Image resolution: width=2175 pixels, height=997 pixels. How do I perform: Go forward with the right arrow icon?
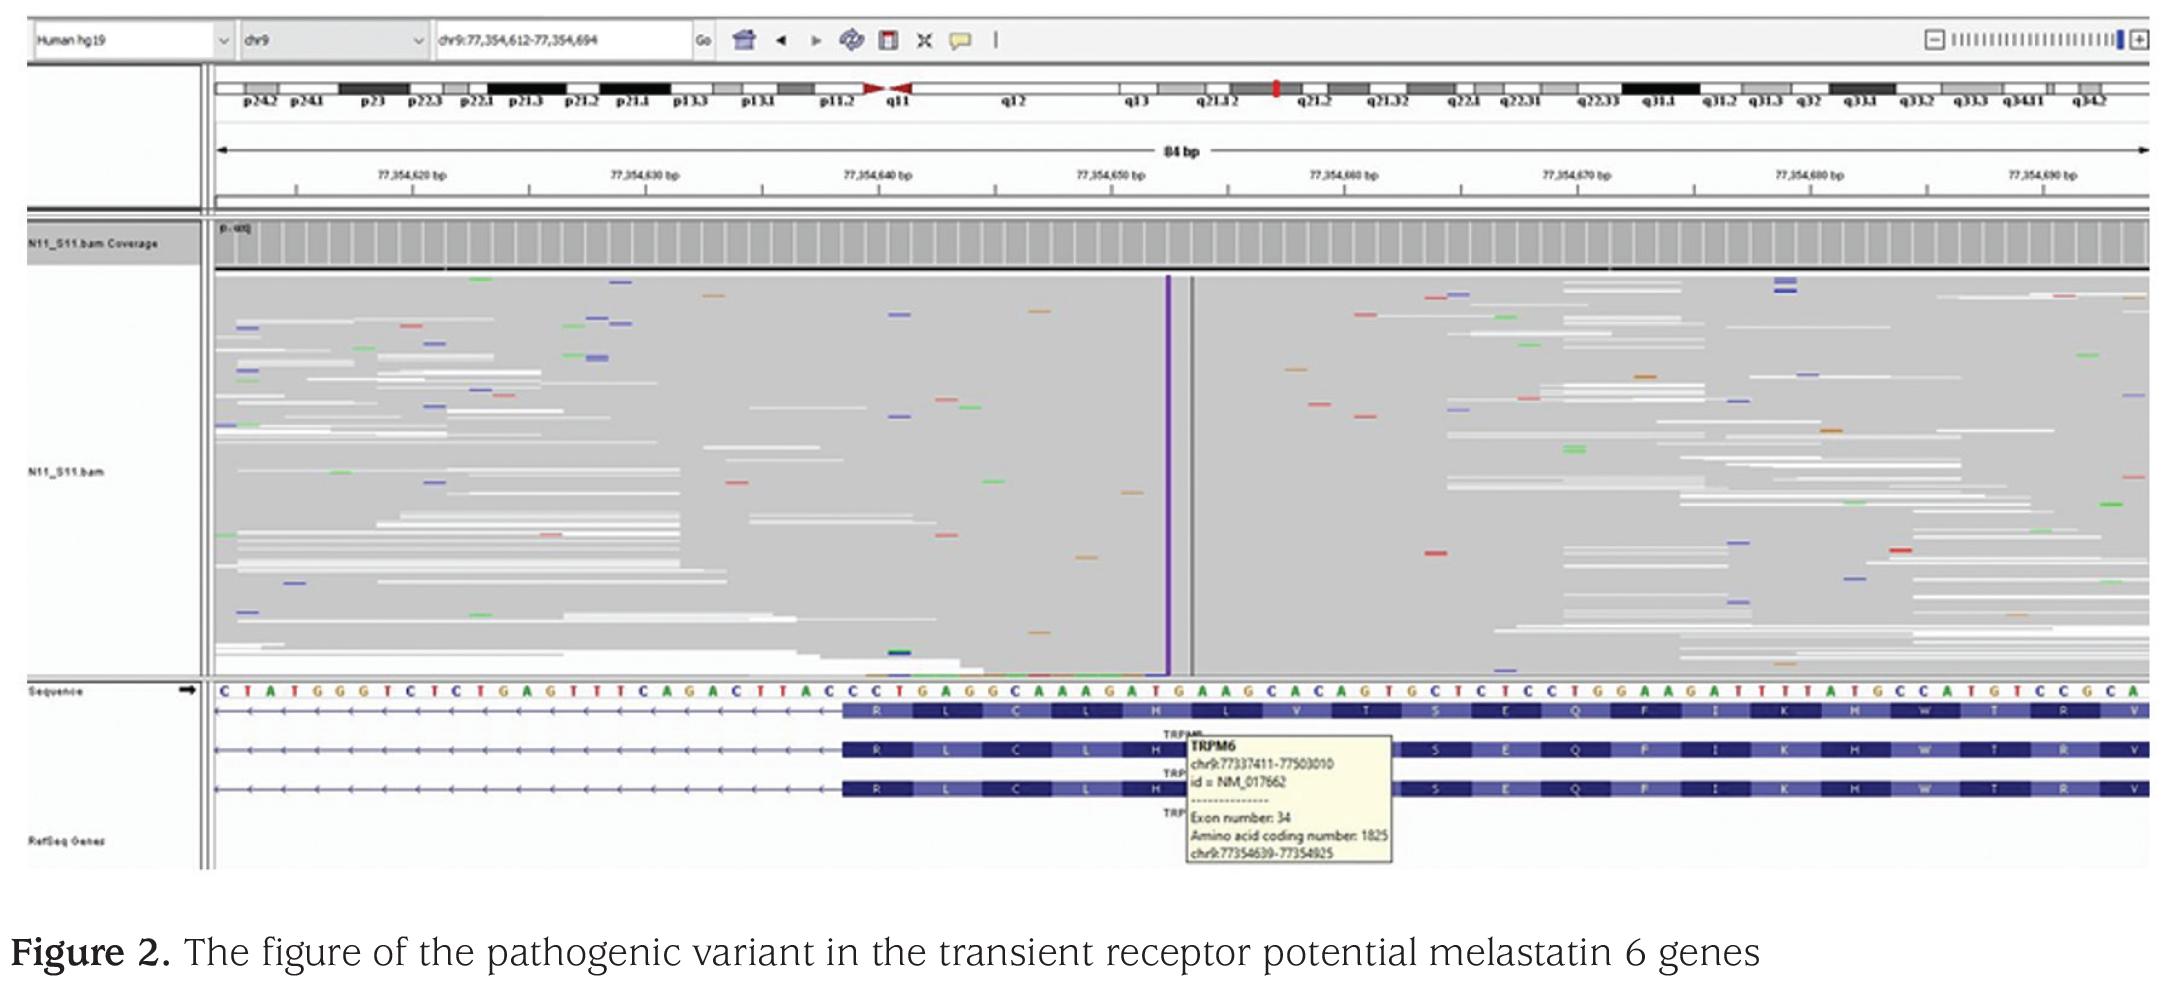click(x=816, y=40)
